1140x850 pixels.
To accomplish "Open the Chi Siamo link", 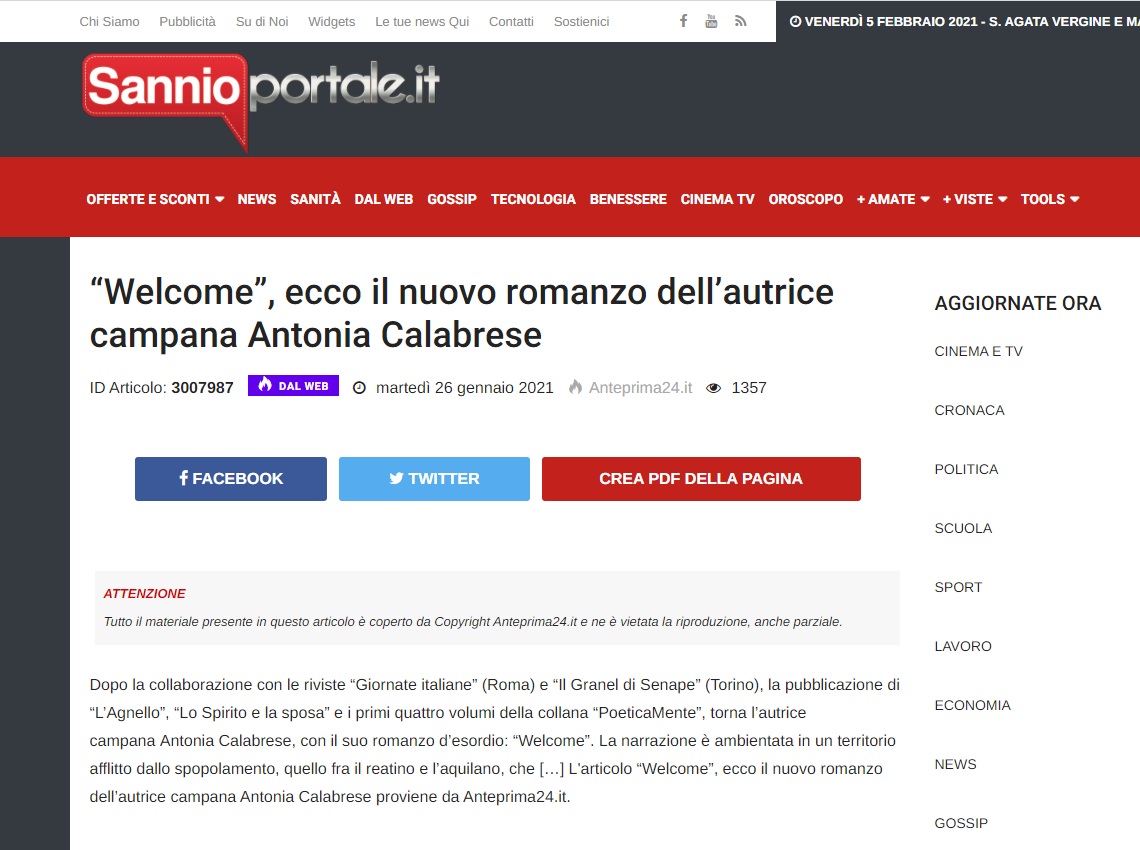I will click(x=109, y=22).
